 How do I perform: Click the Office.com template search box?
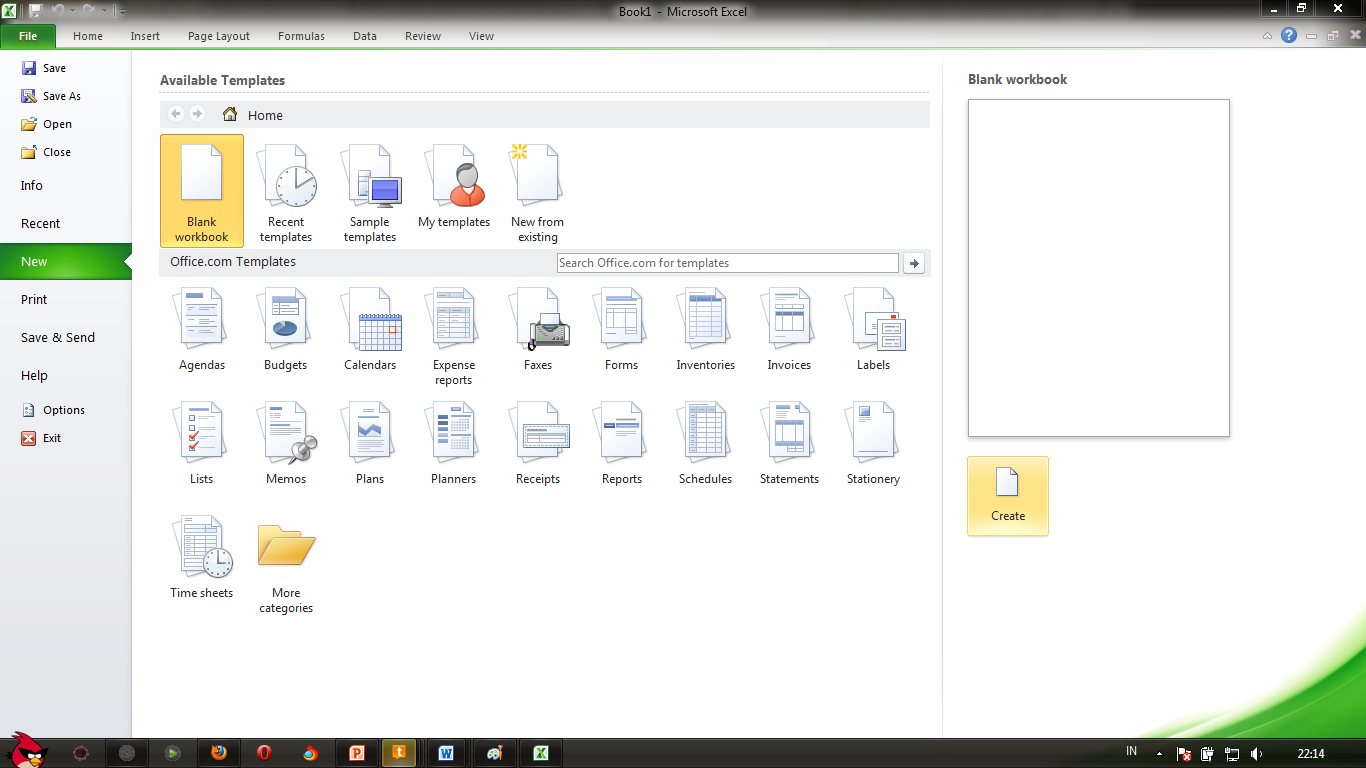[x=727, y=262]
